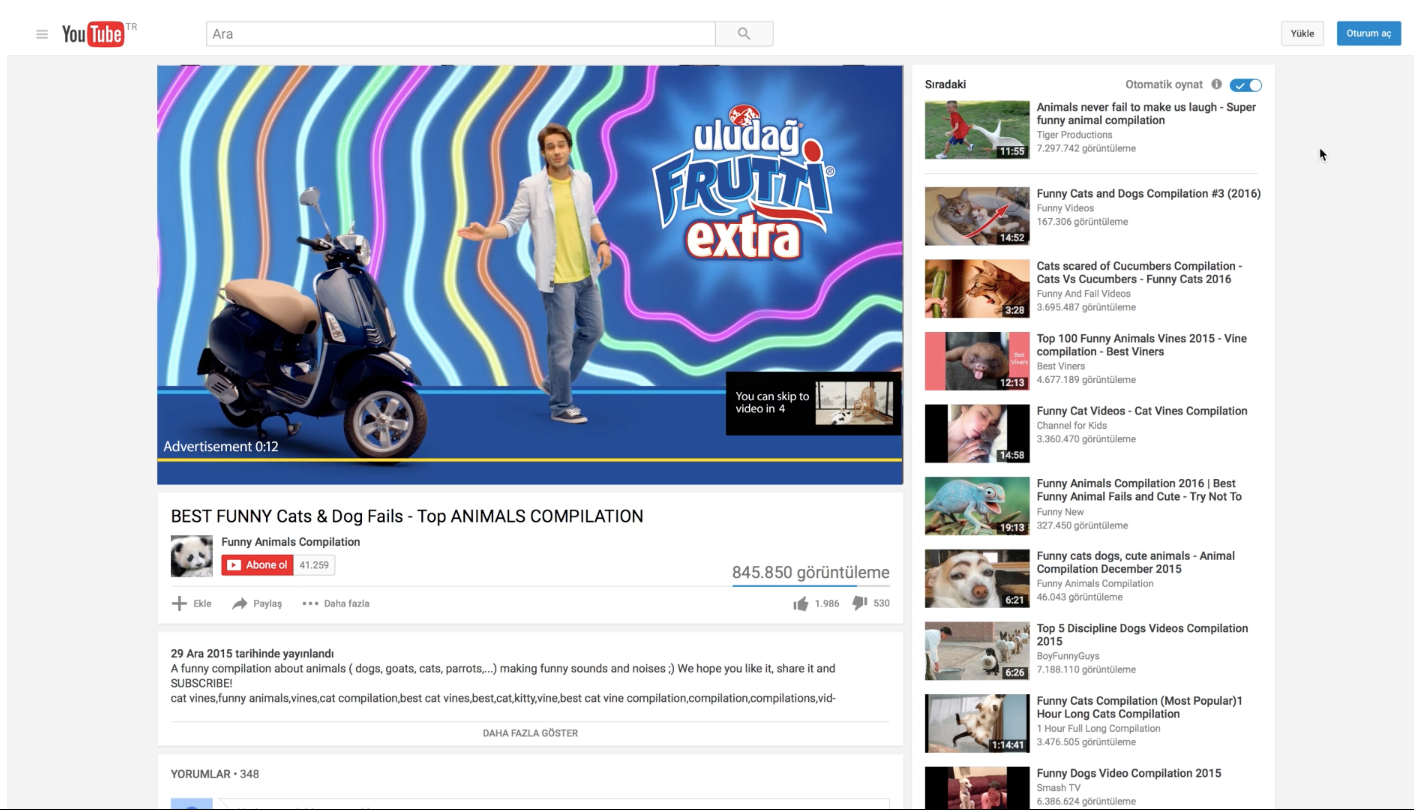Open Funny Cats Compilation 1 Hour Long
1414x810 pixels.
1140,707
